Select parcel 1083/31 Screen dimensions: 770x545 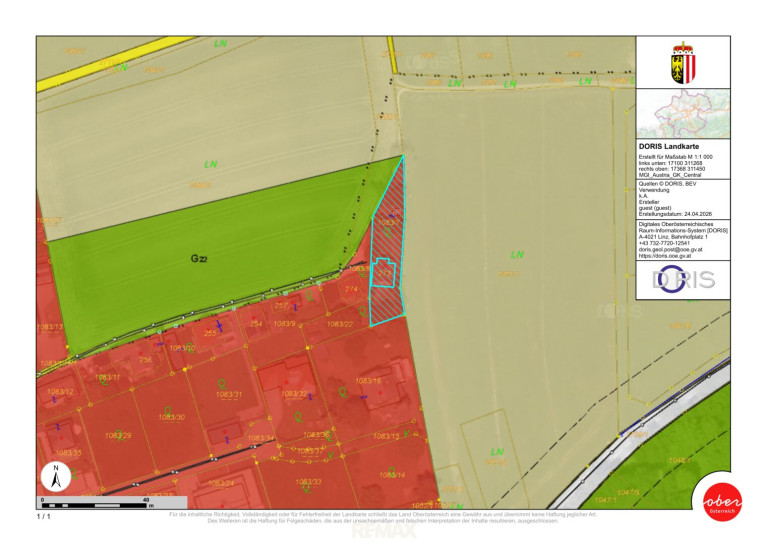pyautogui.click(x=229, y=395)
